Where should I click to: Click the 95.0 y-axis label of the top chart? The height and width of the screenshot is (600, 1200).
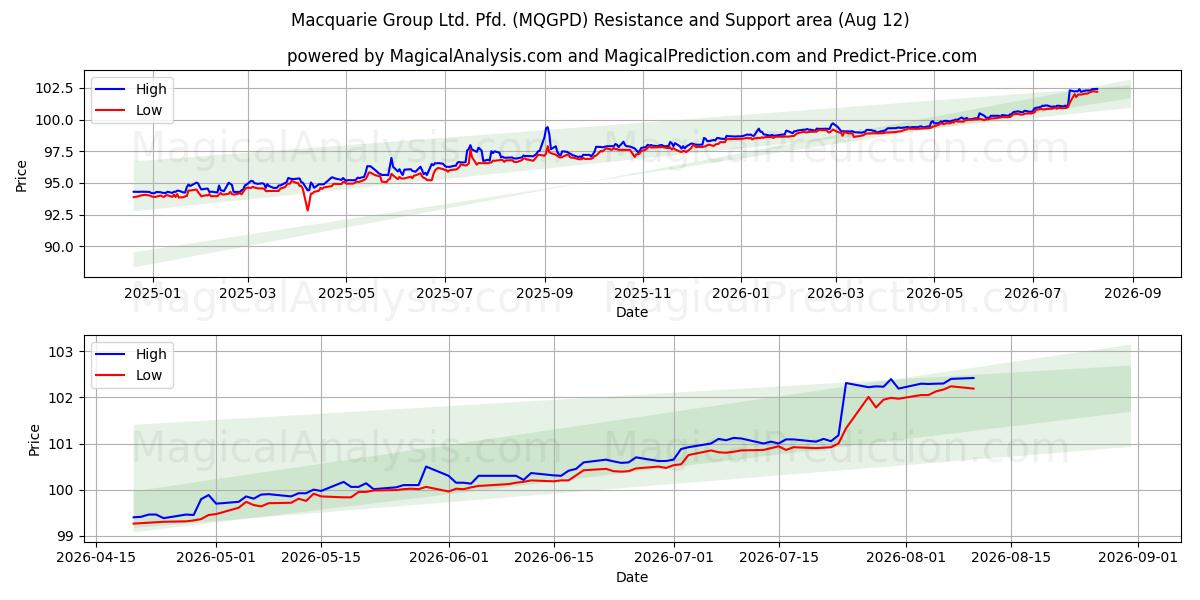[57, 183]
